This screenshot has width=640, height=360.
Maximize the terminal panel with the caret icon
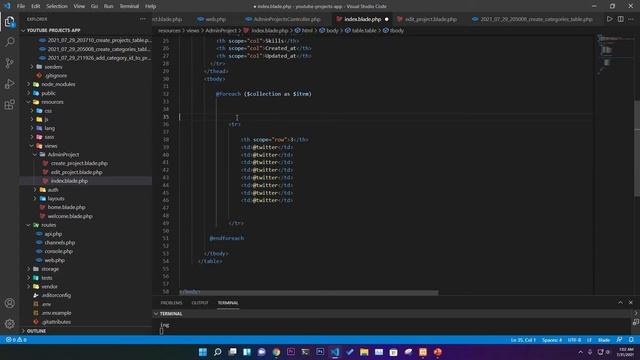(620, 302)
